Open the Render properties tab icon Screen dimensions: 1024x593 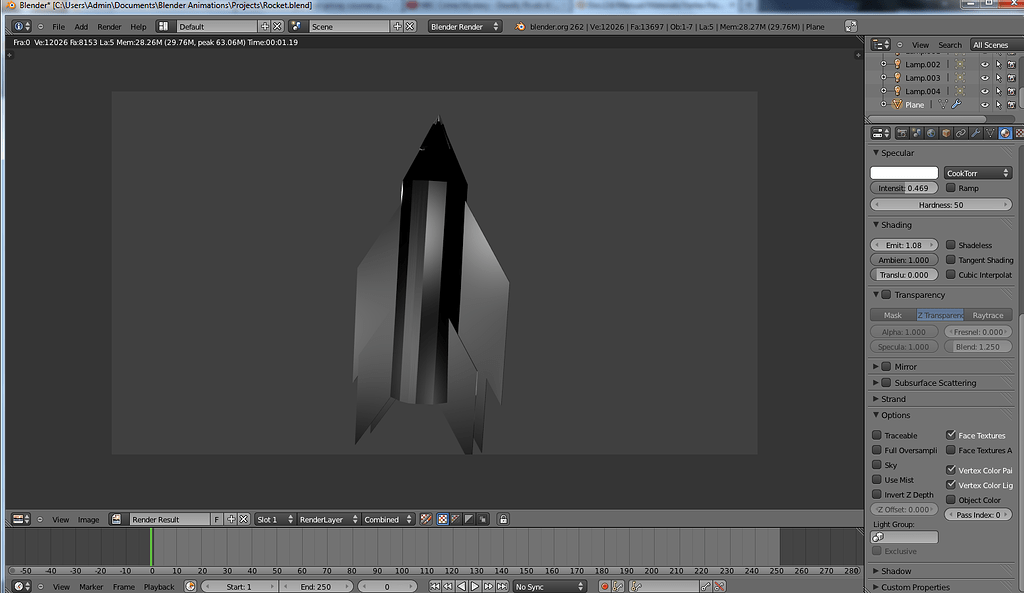(x=902, y=133)
